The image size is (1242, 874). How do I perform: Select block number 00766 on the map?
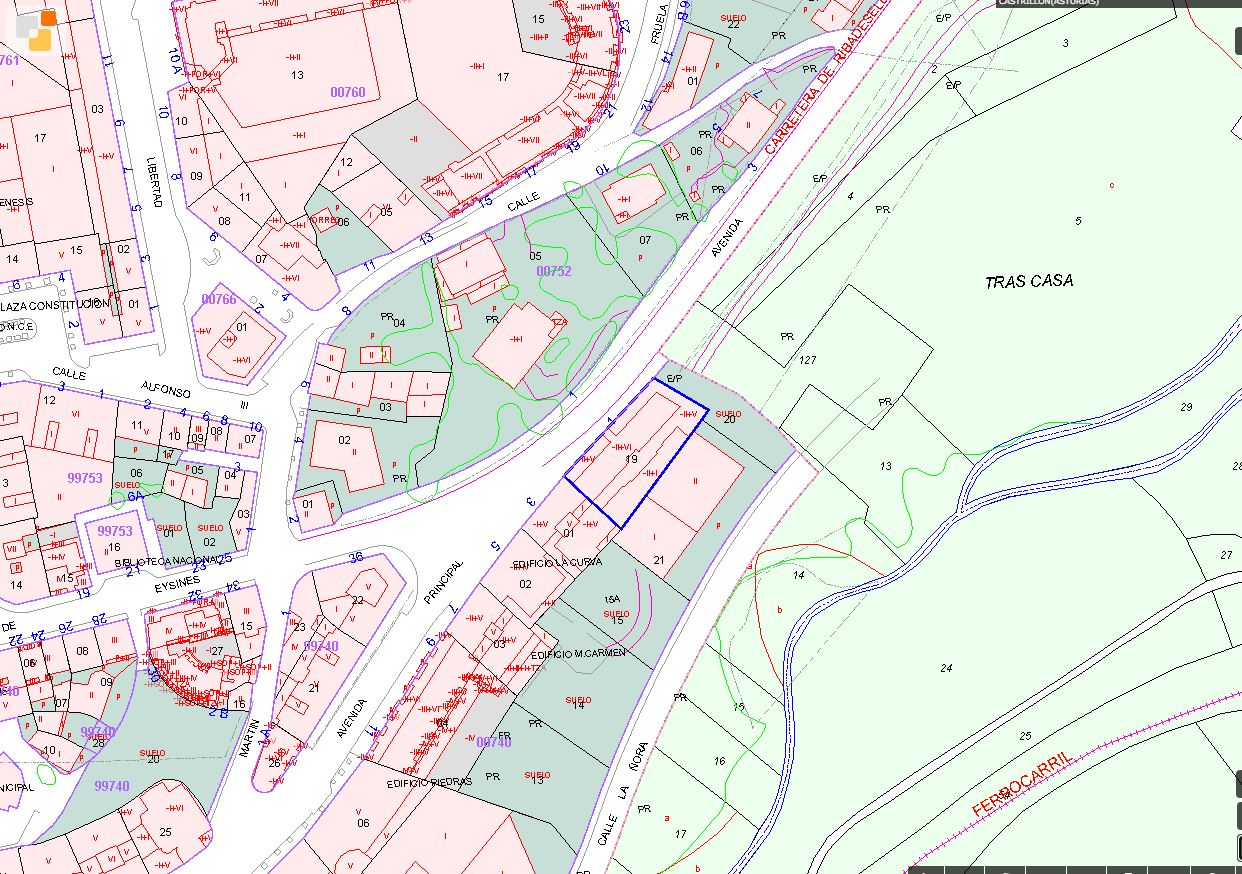(219, 299)
